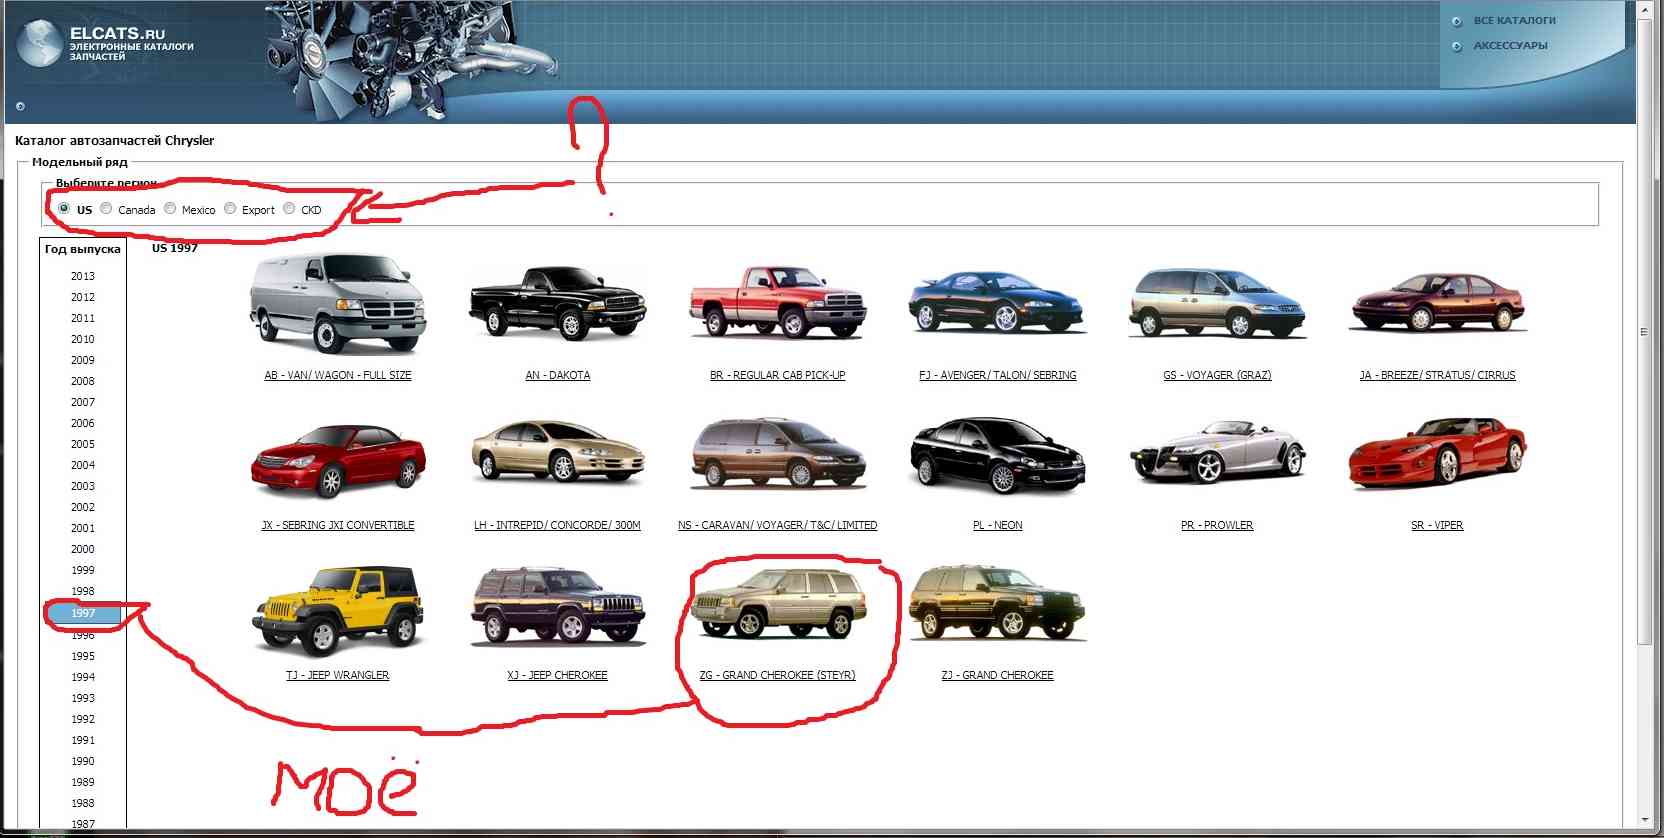The width and height of the screenshot is (1664, 838).
Task: Follow the AB - VAN/ WAGON - FULL SIZE link
Action: 338,376
